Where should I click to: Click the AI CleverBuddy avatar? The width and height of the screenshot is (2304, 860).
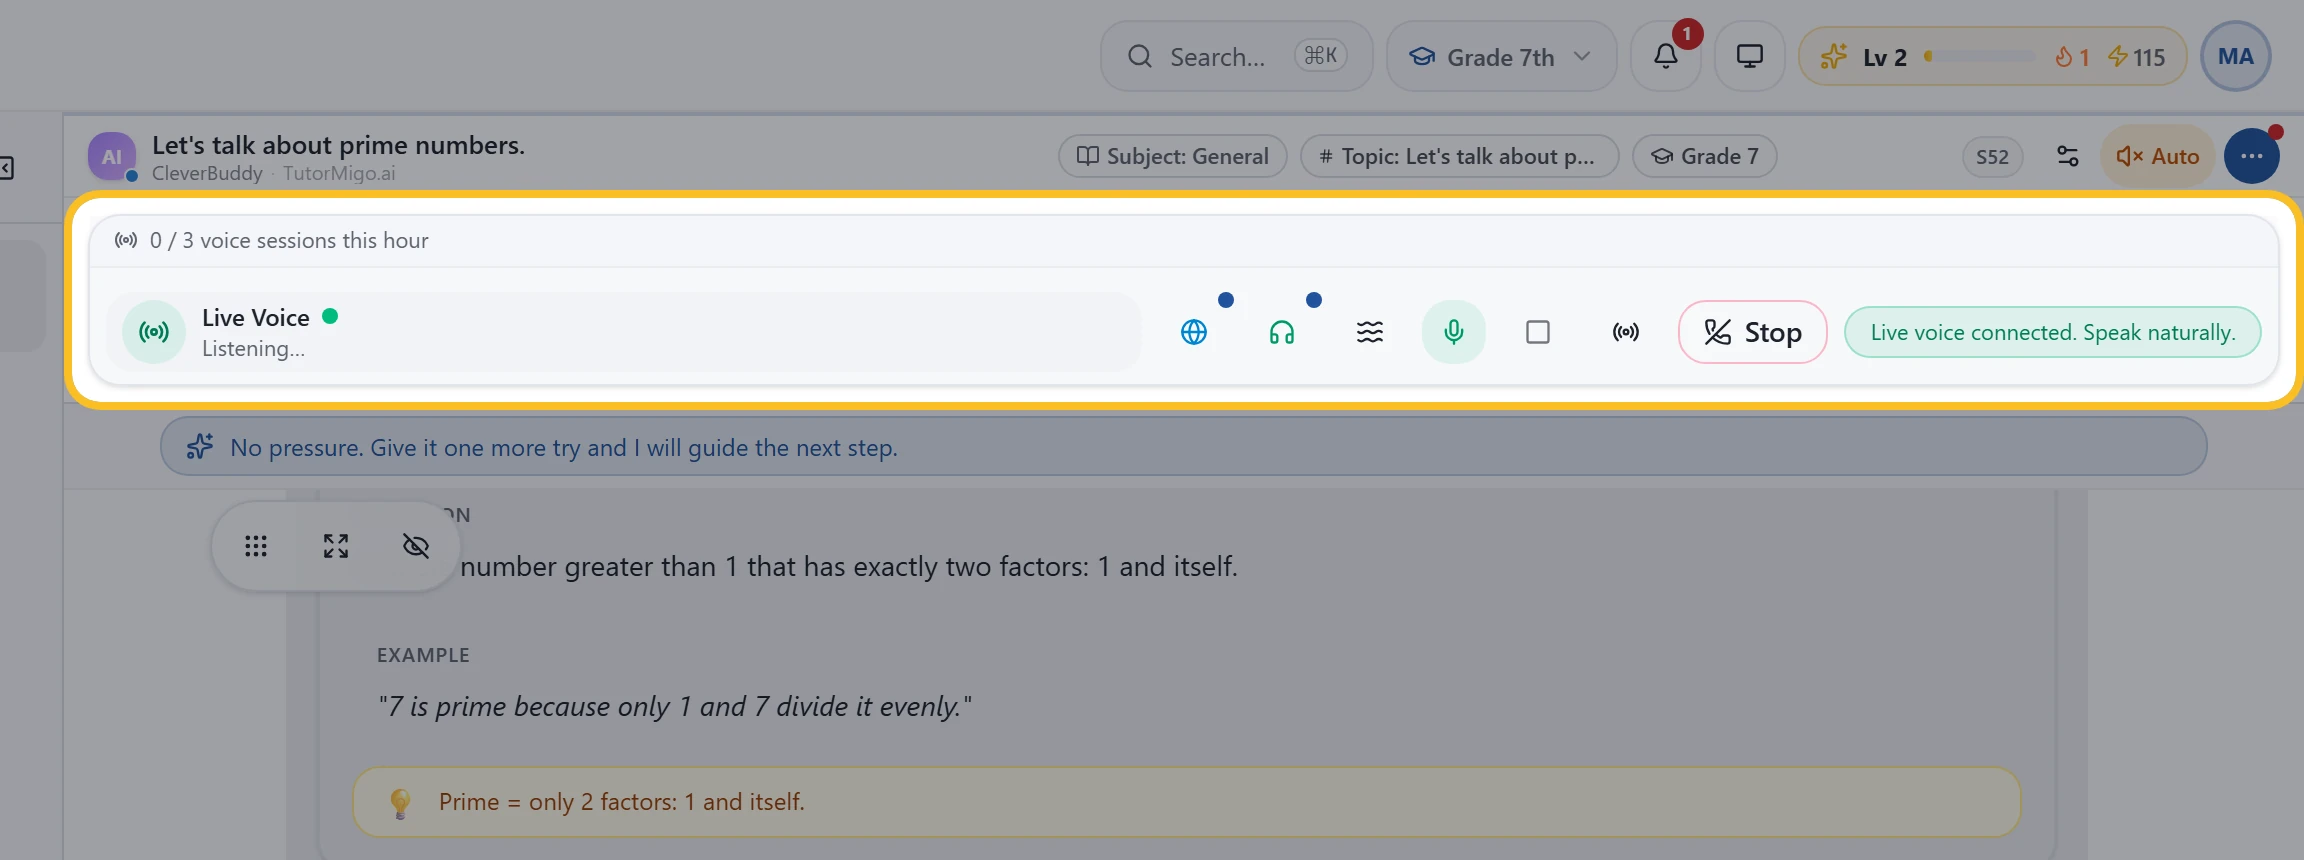point(112,156)
